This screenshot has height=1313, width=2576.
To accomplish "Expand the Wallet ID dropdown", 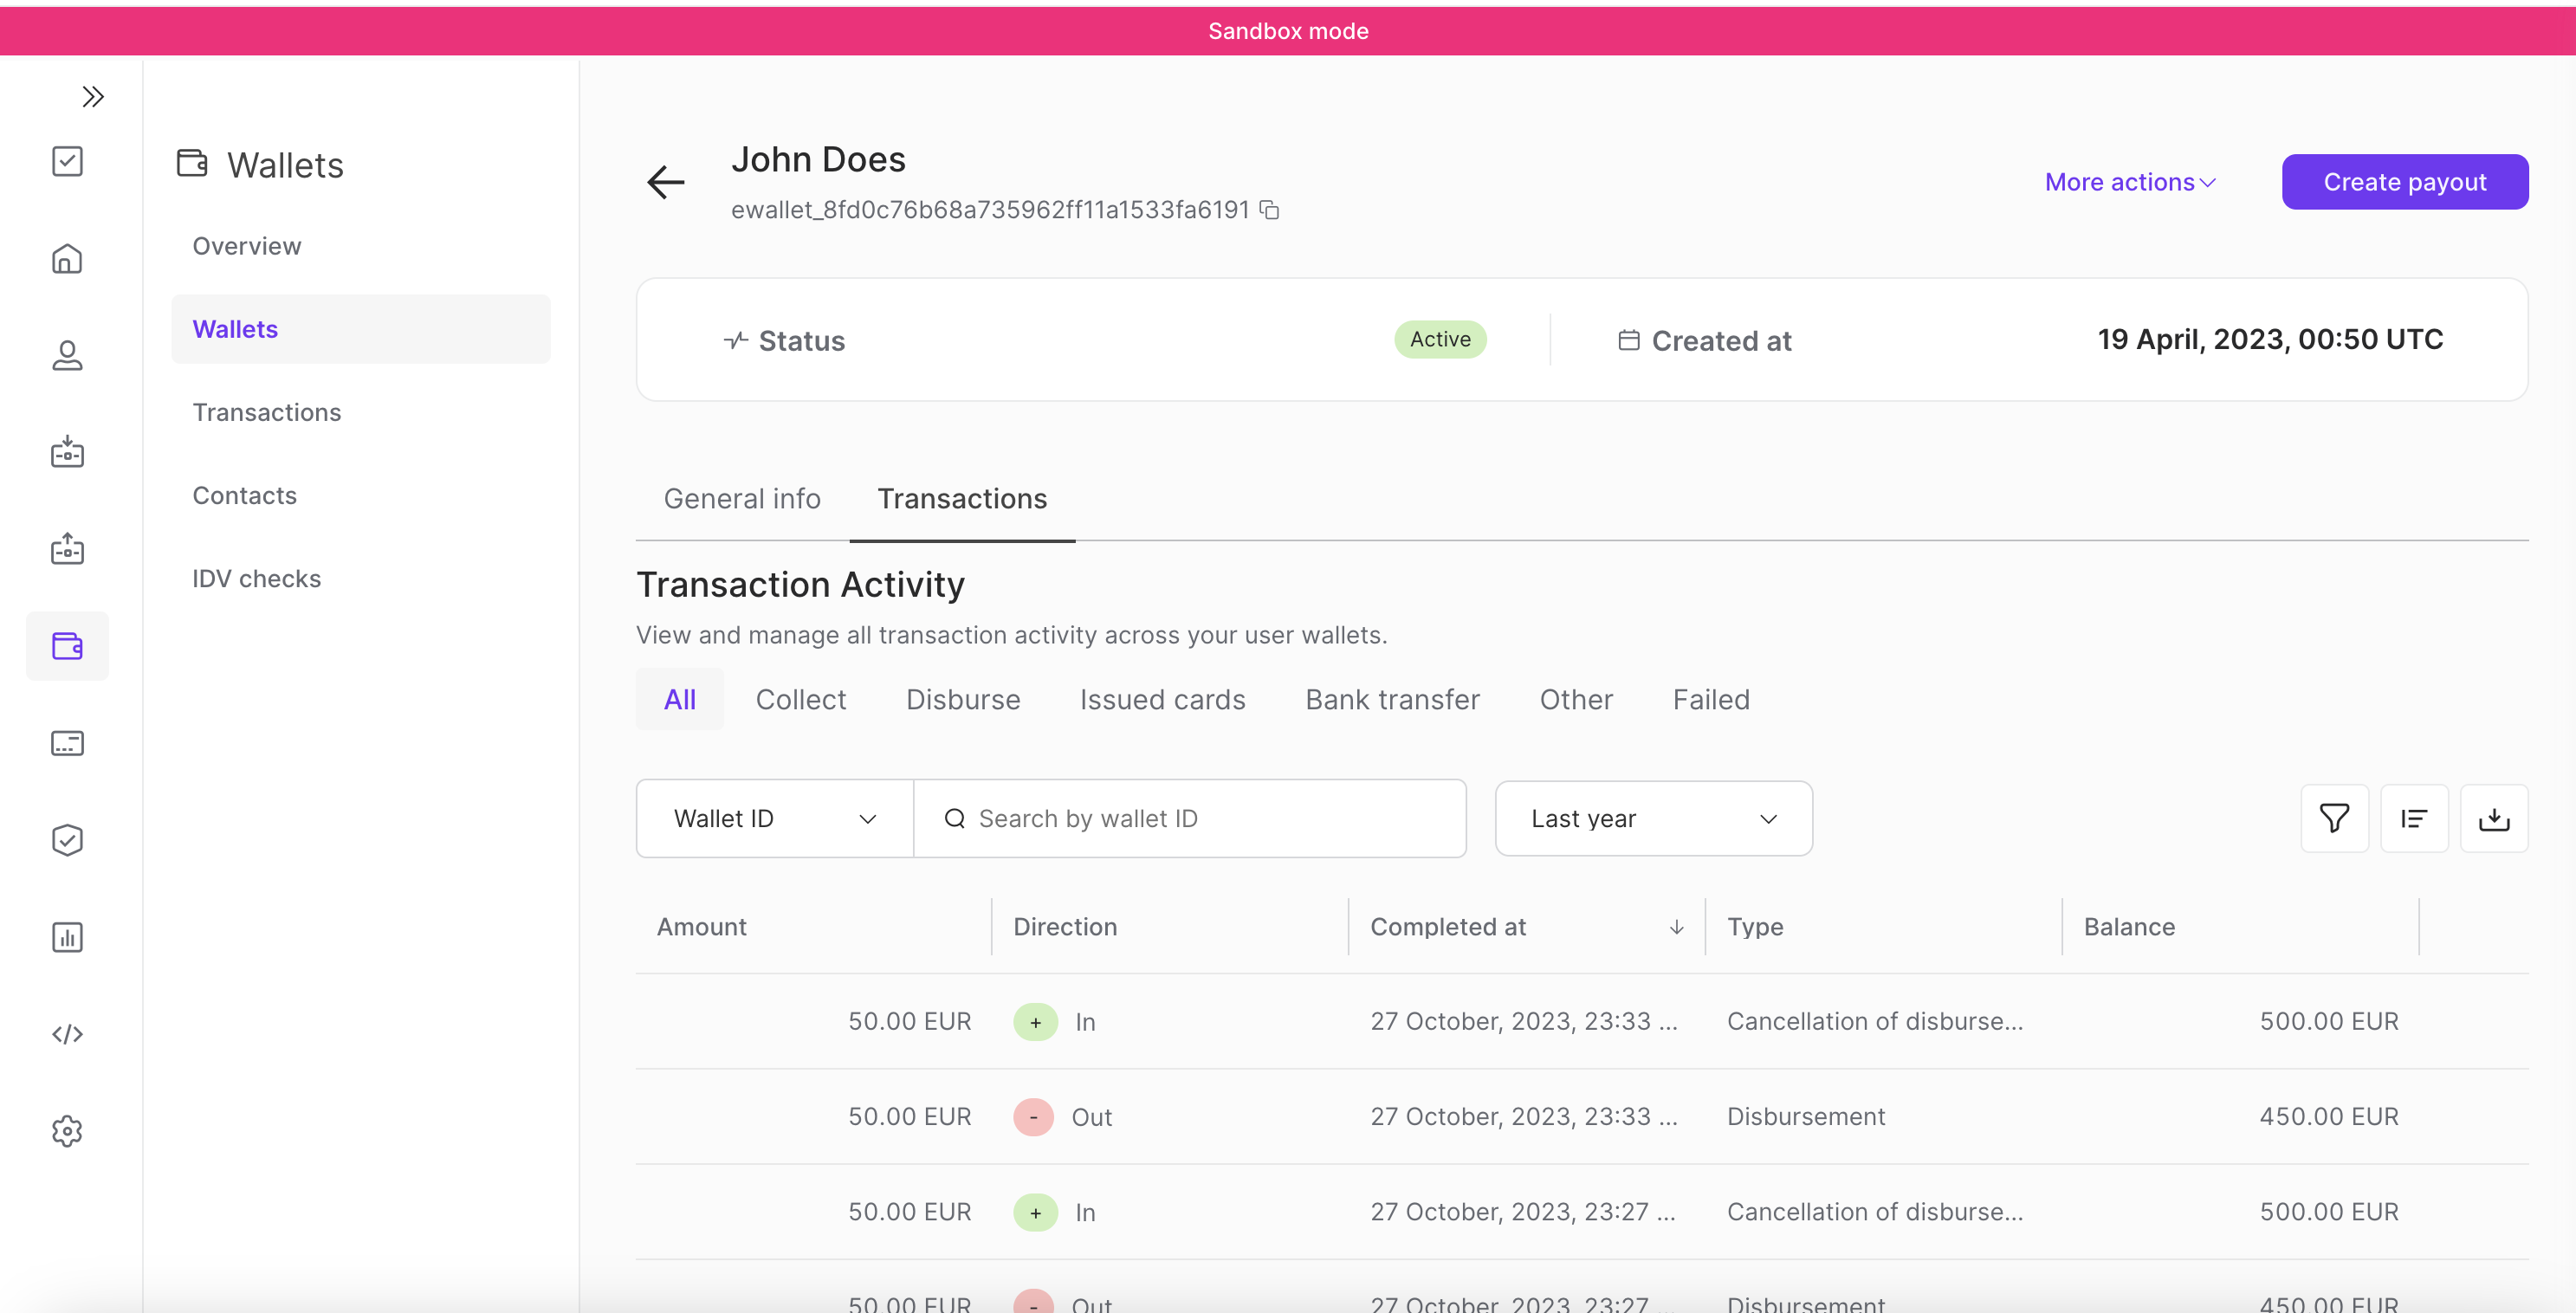I will (x=775, y=819).
